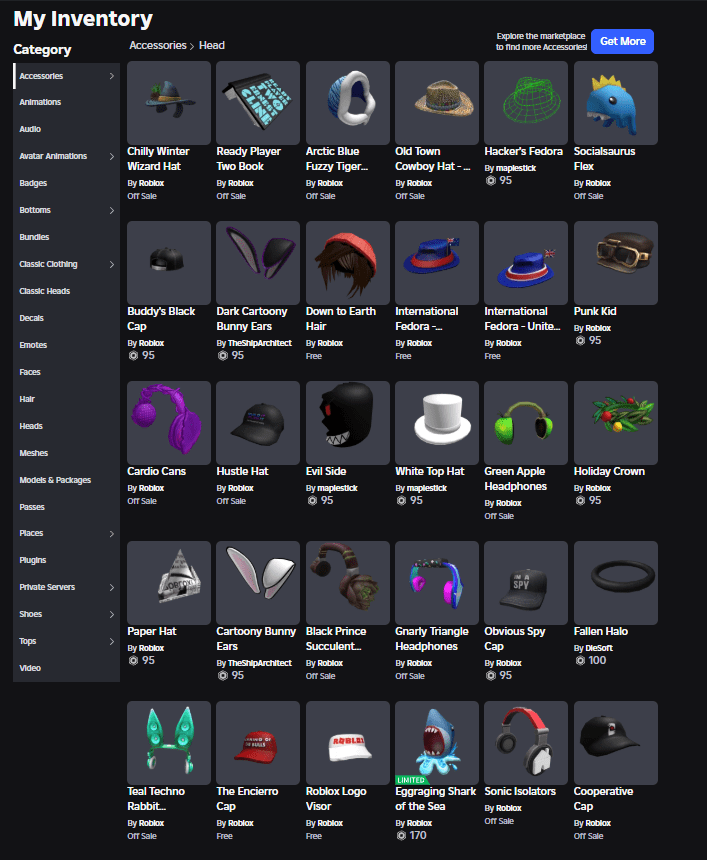Select the Arctic Blue Fuzzy Tiger item image

(x=348, y=103)
